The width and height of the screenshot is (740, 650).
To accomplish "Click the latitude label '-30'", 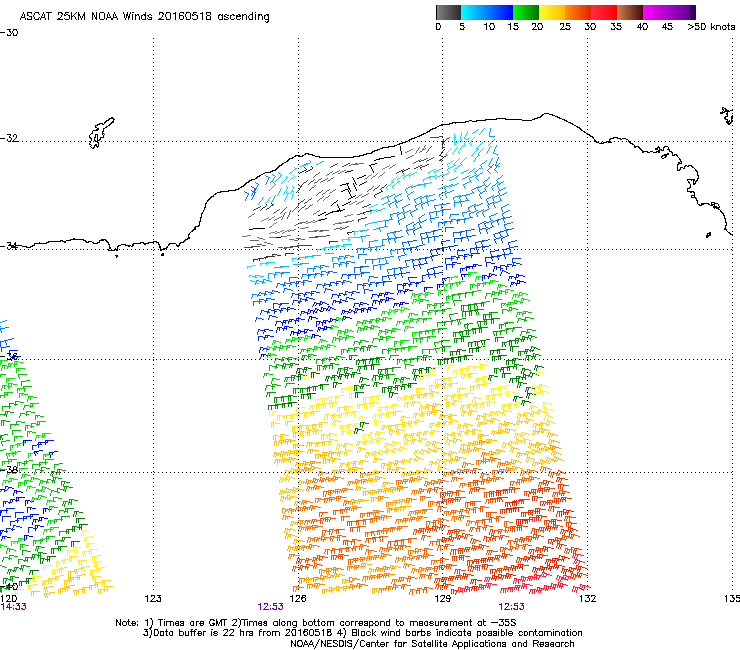I will pos(9,33).
